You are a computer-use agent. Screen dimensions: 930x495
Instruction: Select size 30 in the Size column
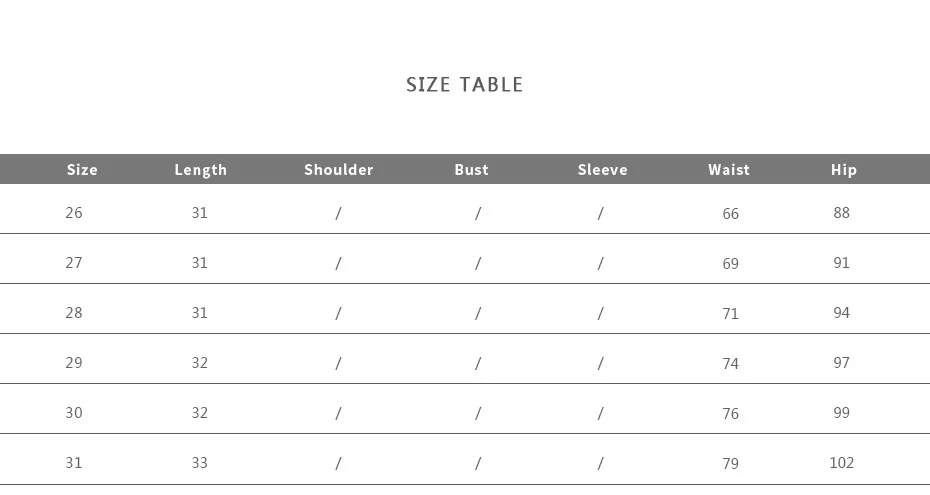[74, 413]
